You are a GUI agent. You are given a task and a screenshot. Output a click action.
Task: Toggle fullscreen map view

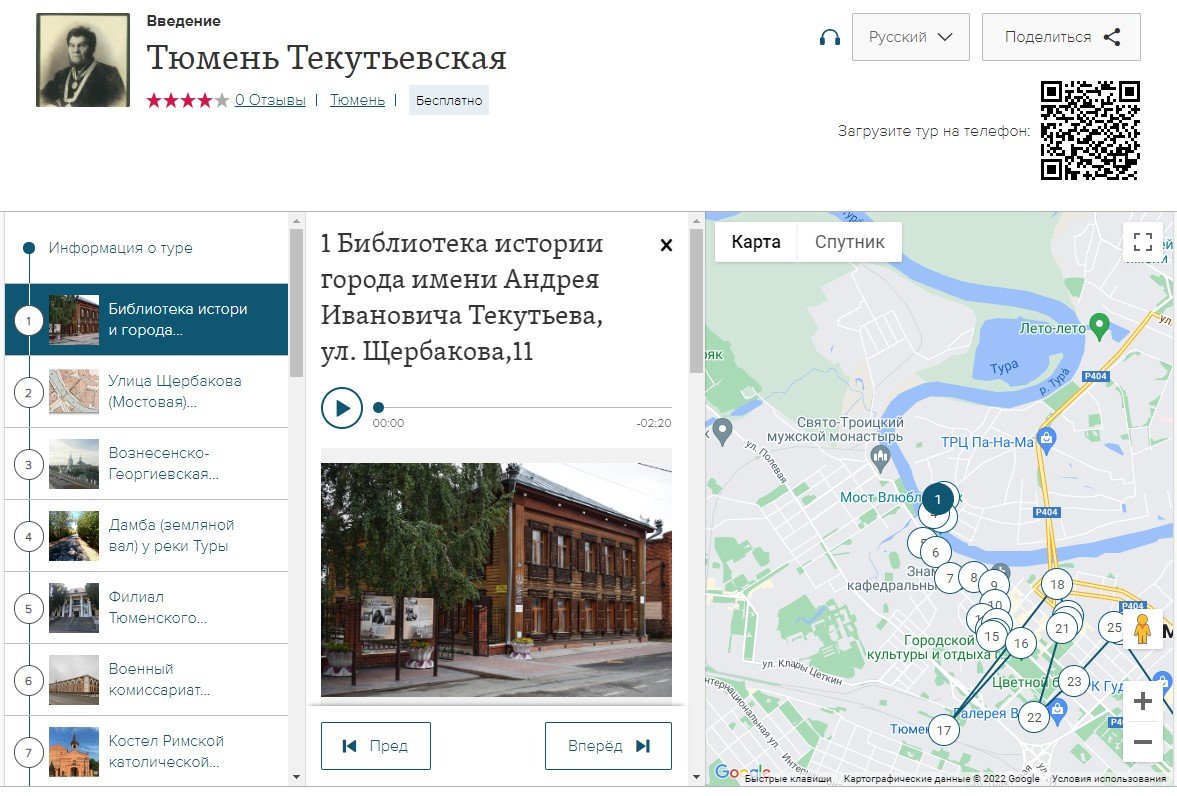pos(1143,241)
